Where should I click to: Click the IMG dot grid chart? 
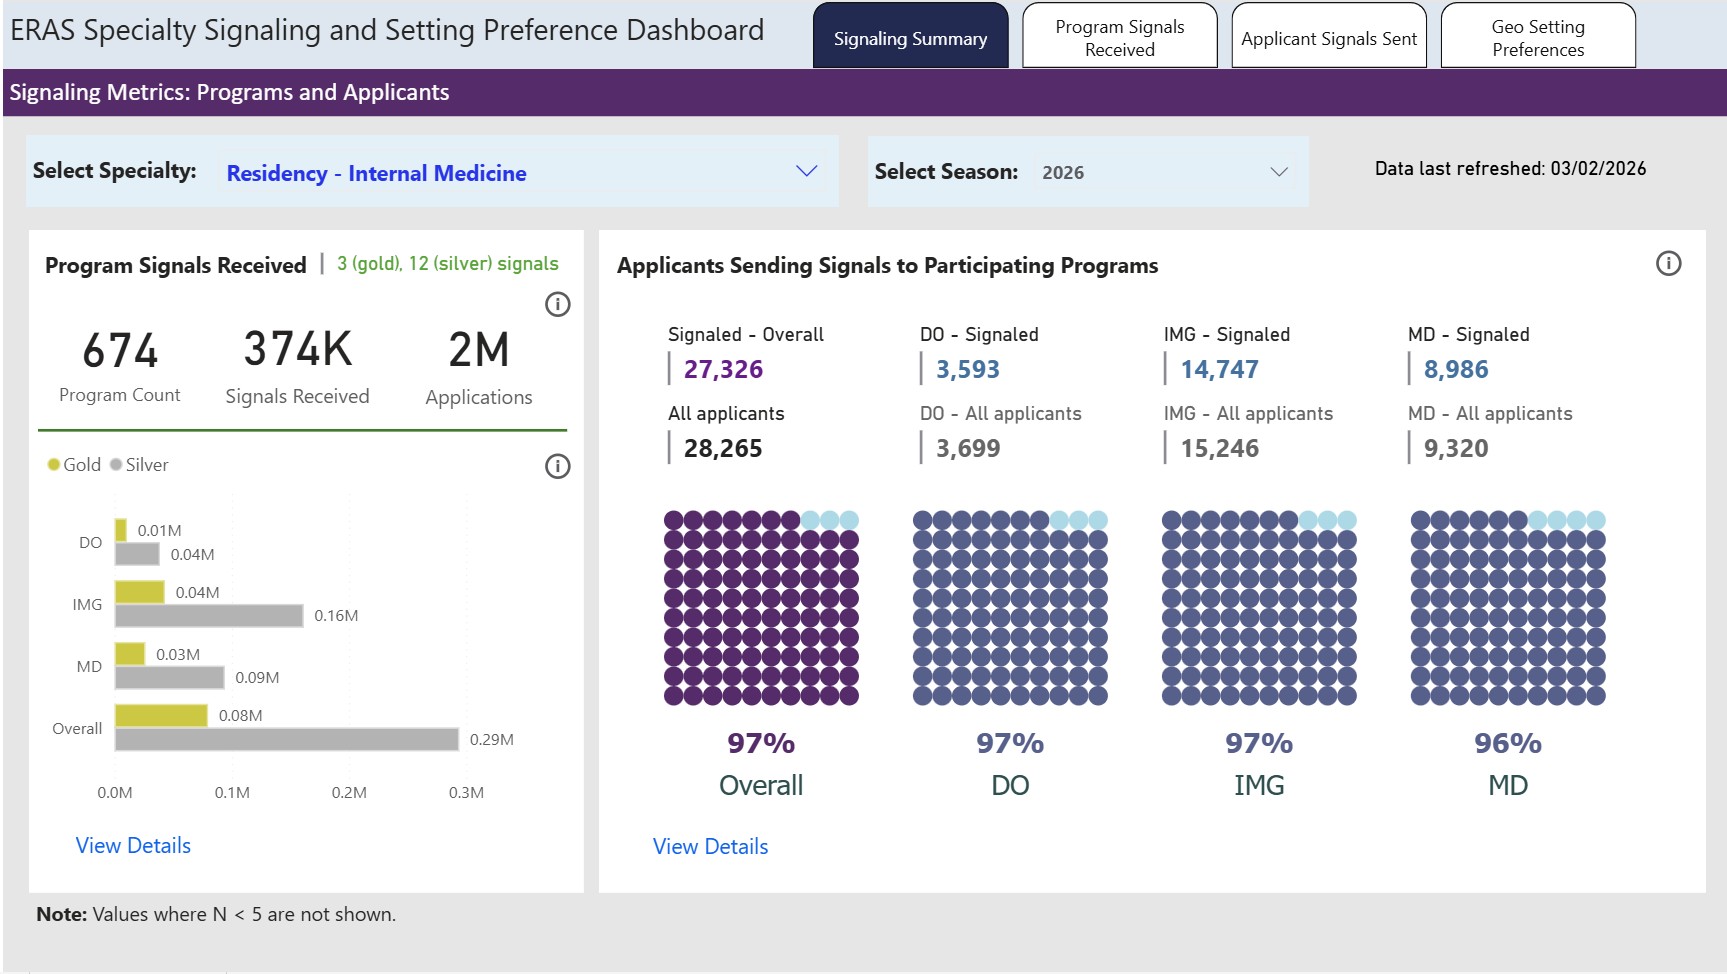coord(1259,608)
